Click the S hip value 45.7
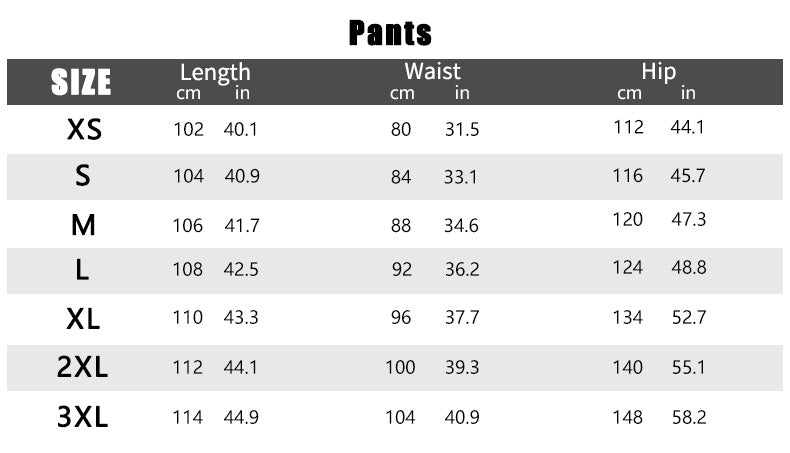Screen dimensions: 790x453 point(688,176)
